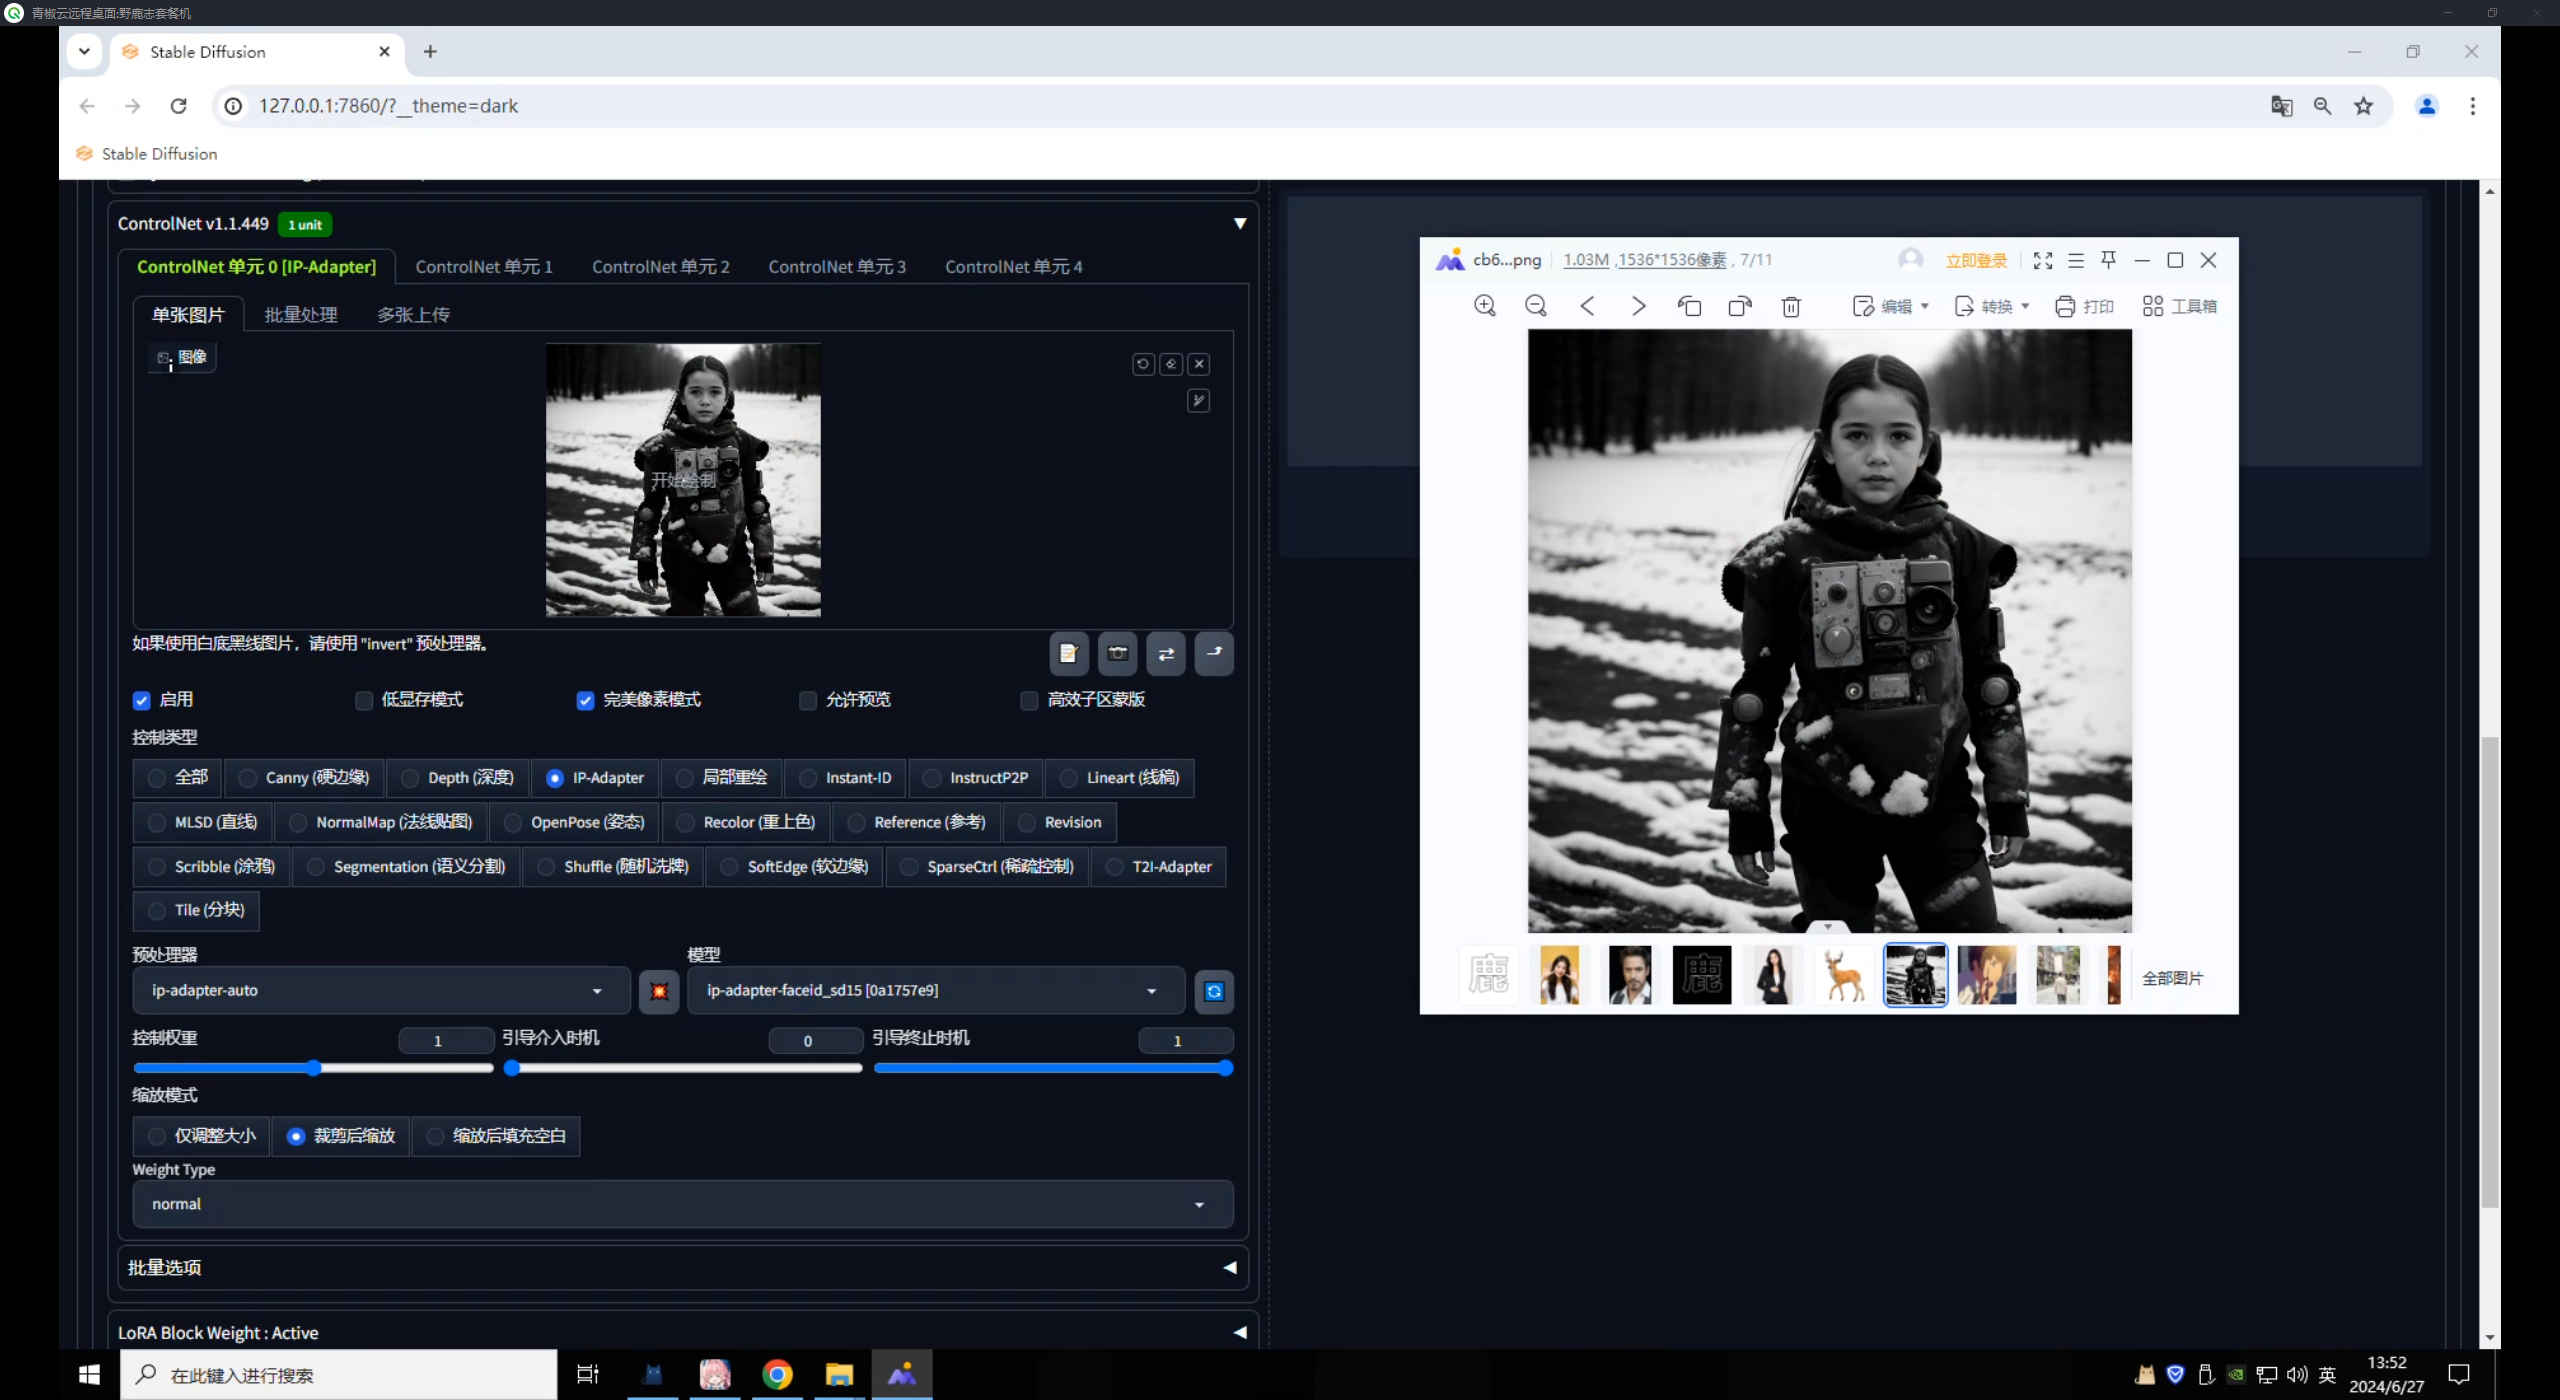Image resolution: width=2560 pixels, height=1400 pixels.
Task: Click 全部图片 in image viewer
Action: click(x=2173, y=978)
